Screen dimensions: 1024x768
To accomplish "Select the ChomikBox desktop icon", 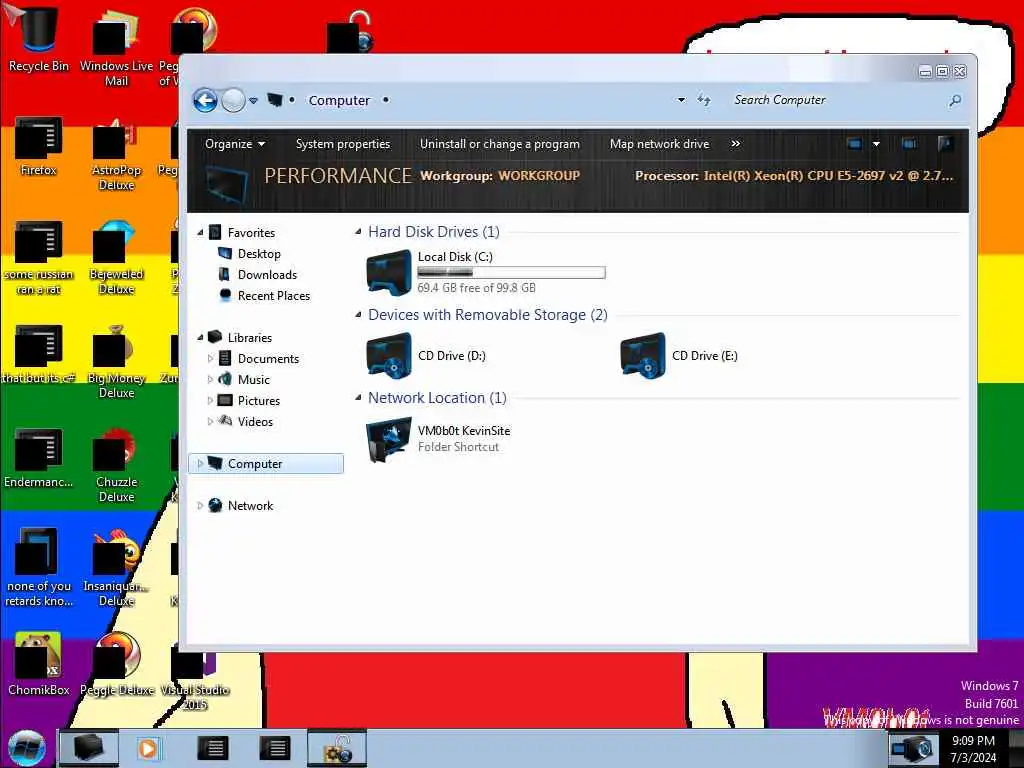I will point(38,663).
